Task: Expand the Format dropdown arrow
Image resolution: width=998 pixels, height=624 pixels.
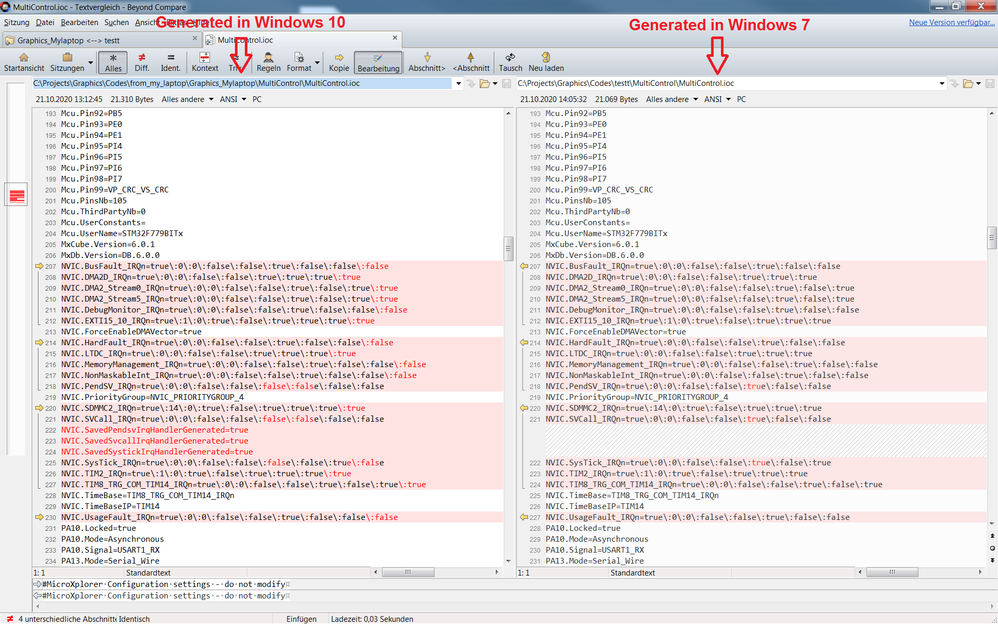Action: 318,62
